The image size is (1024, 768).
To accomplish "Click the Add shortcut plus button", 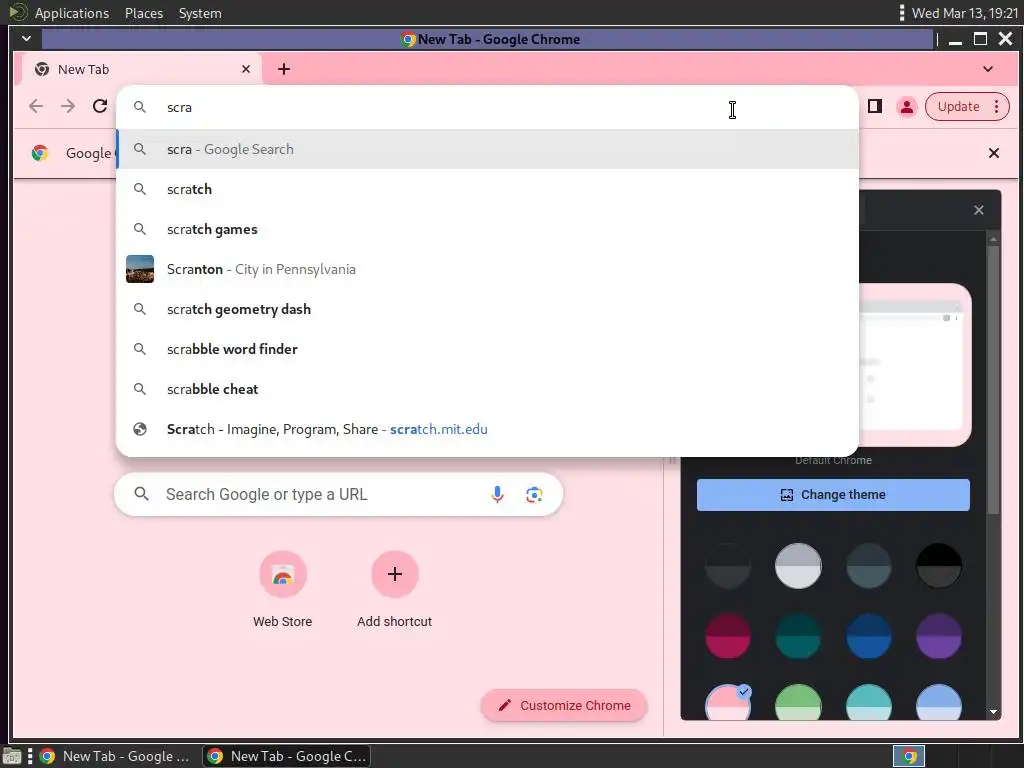I will 394,574.
